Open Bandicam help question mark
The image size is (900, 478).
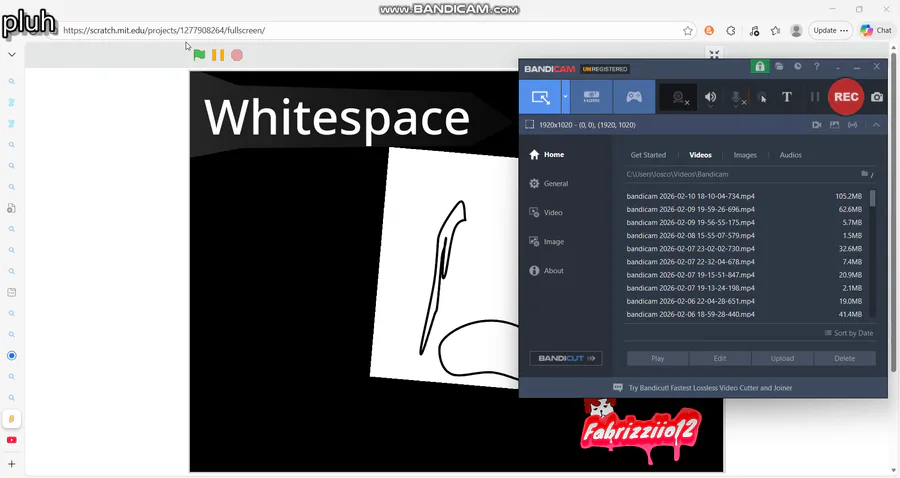click(817, 67)
